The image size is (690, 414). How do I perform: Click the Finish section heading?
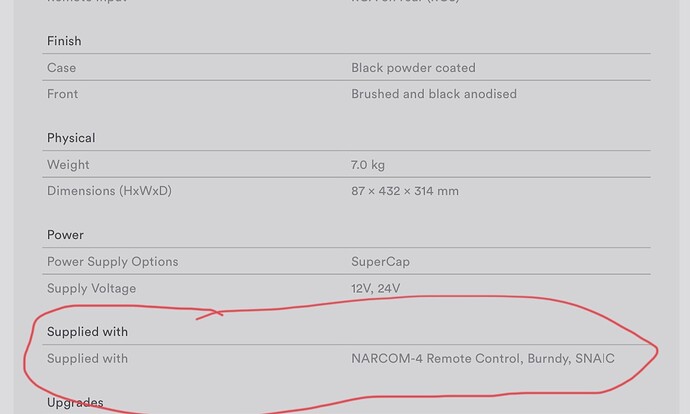(64, 41)
